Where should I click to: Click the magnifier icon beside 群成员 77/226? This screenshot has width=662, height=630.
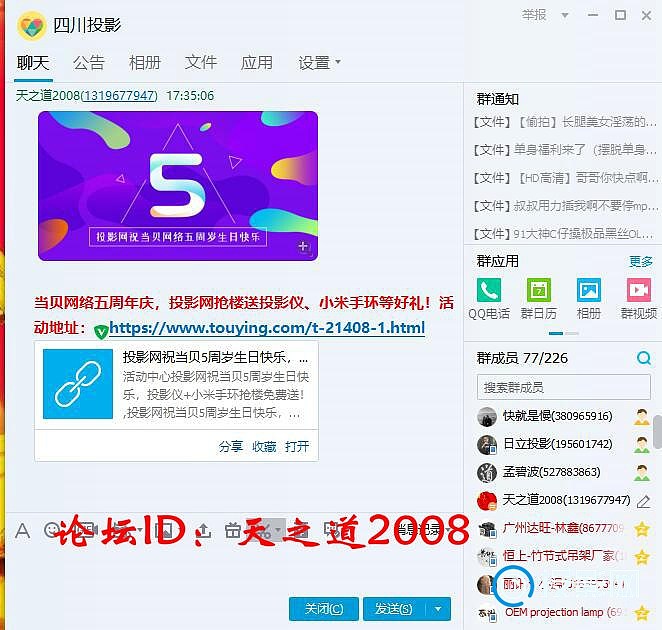pos(644,358)
